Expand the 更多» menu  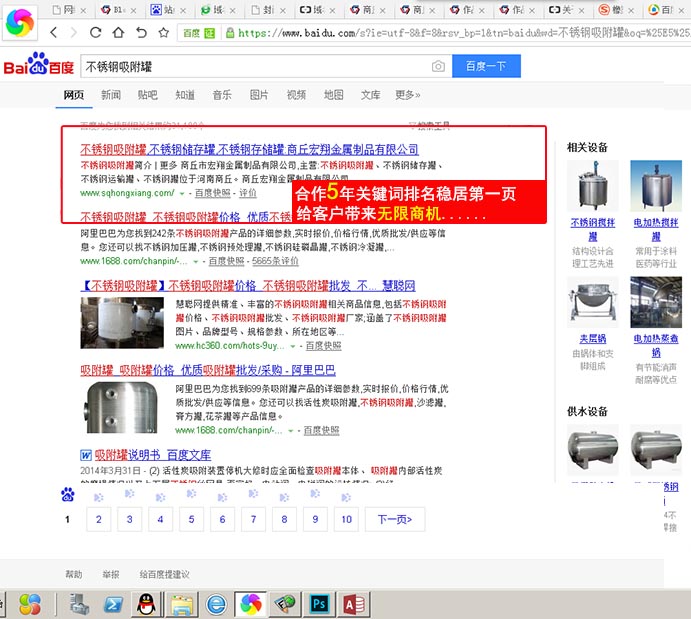click(x=408, y=95)
